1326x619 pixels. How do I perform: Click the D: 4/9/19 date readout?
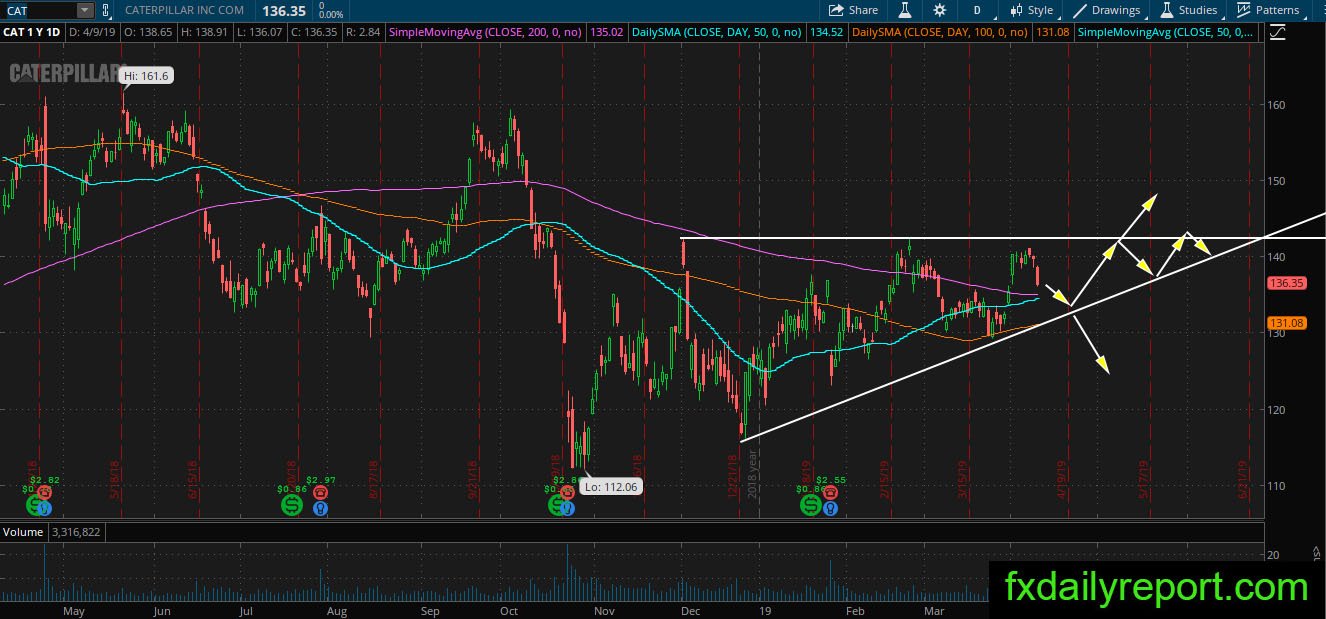tap(91, 32)
